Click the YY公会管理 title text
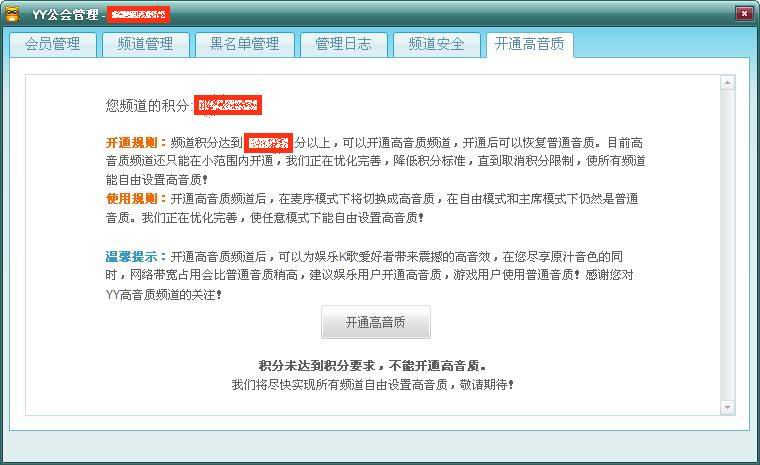This screenshot has height=465, width=760. point(65,15)
